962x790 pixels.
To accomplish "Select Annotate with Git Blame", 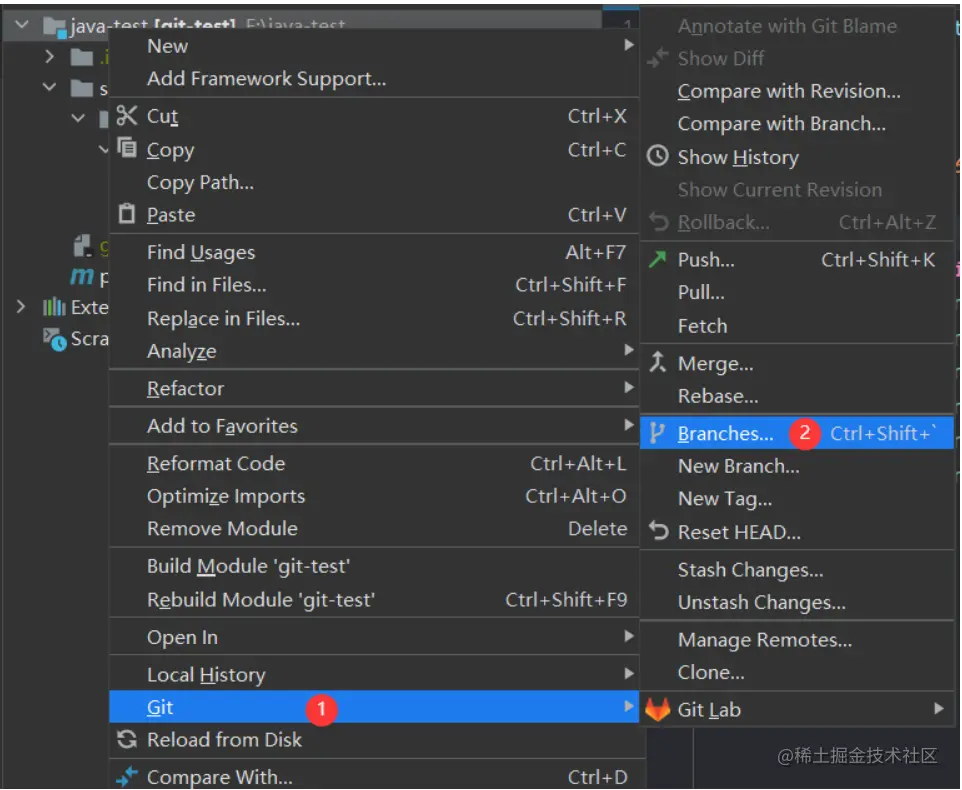I will point(796,26).
